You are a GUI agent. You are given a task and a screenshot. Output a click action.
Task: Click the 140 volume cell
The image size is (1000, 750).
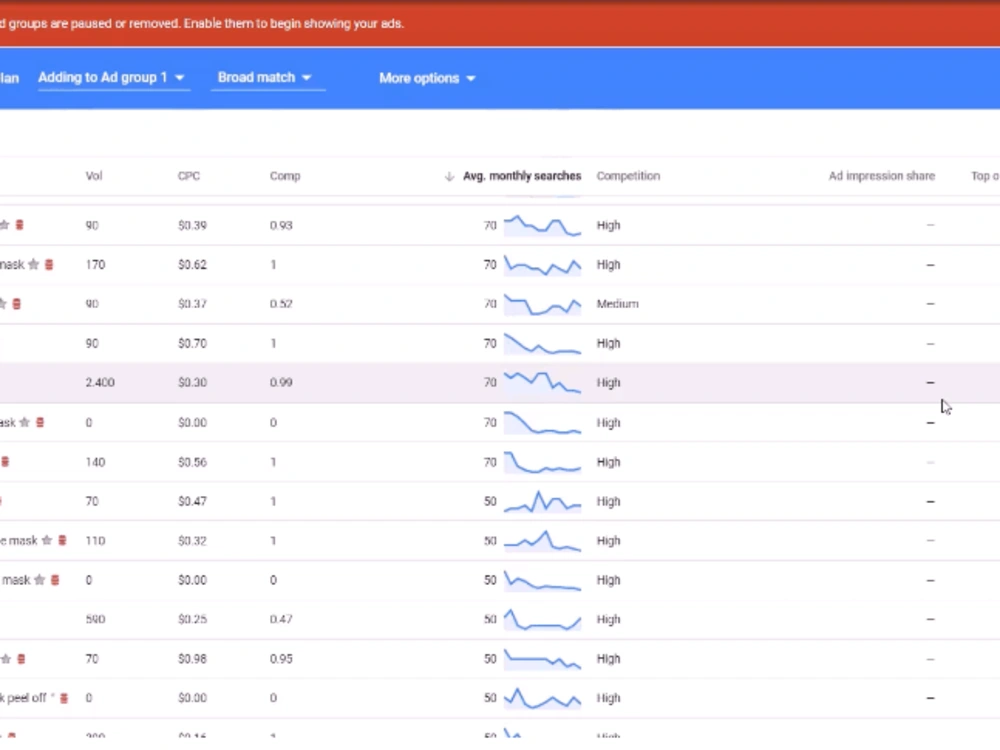pos(95,462)
